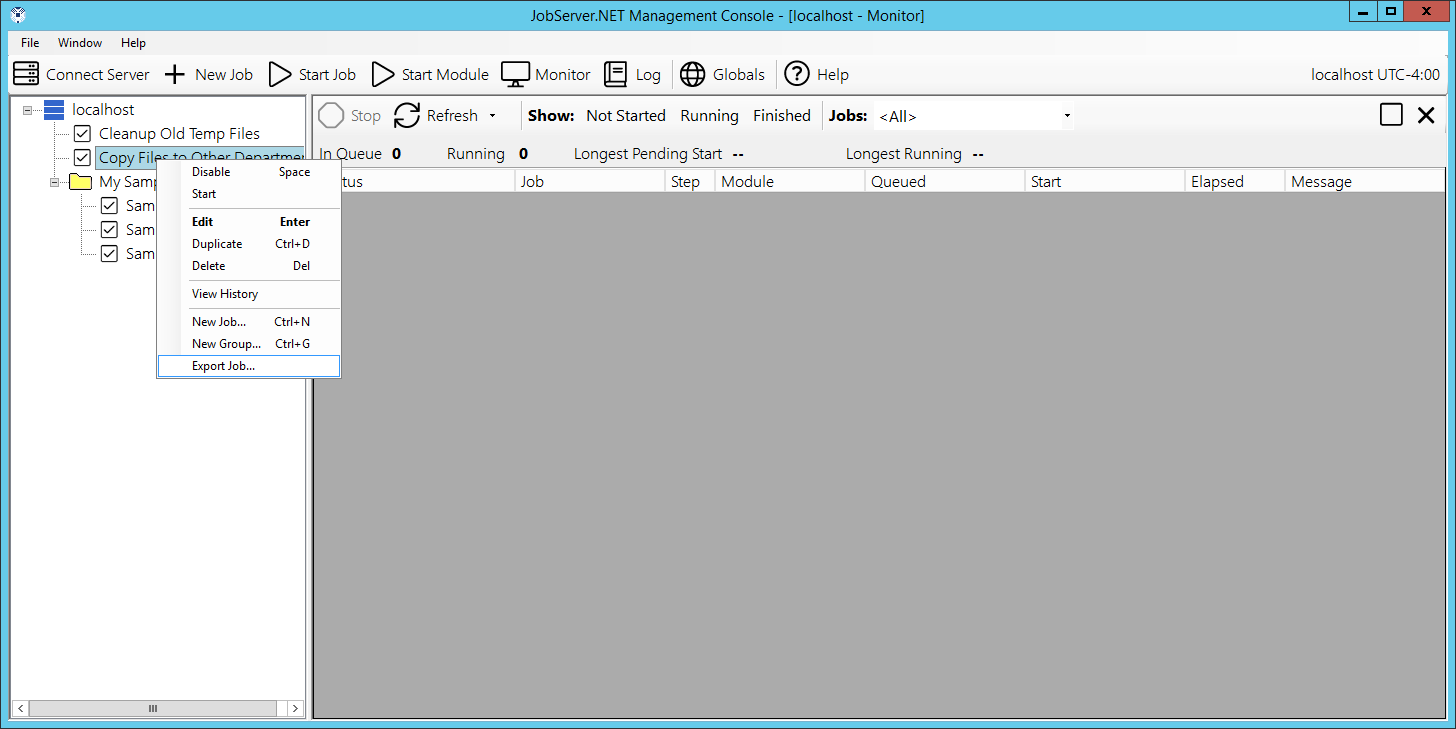Choose Export Job... from the context menu
Viewport: 1456px width, 729px height.
223,366
